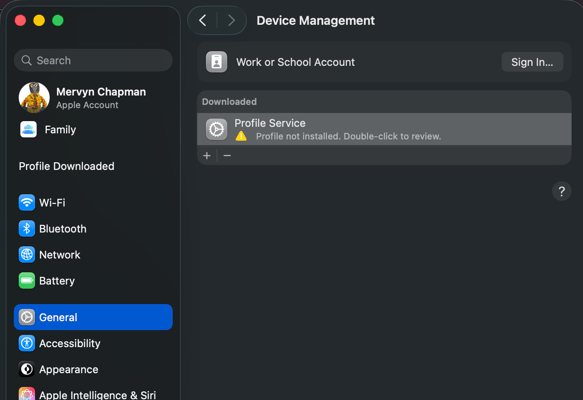Click the General gear icon
Screen dimensions: 583x400
coord(27,317)
